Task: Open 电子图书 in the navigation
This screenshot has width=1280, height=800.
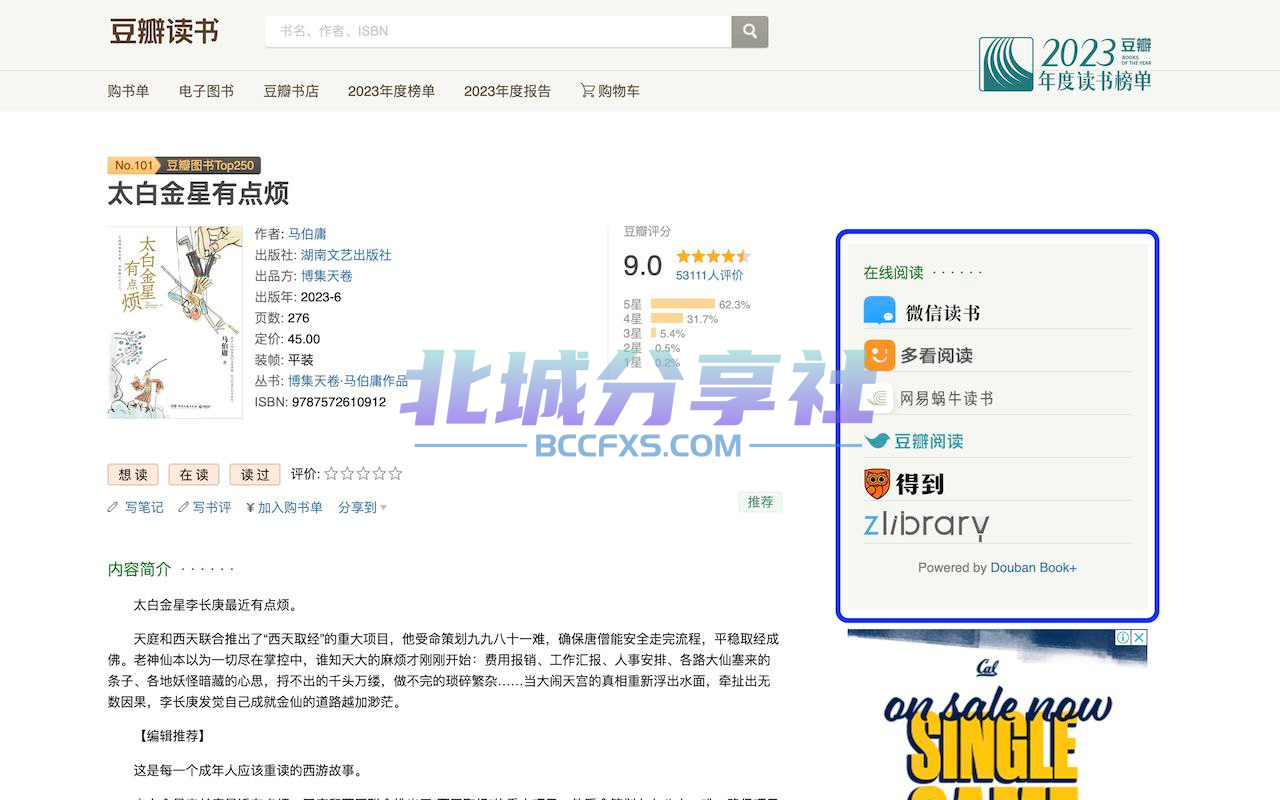Action: click(206, 91)
